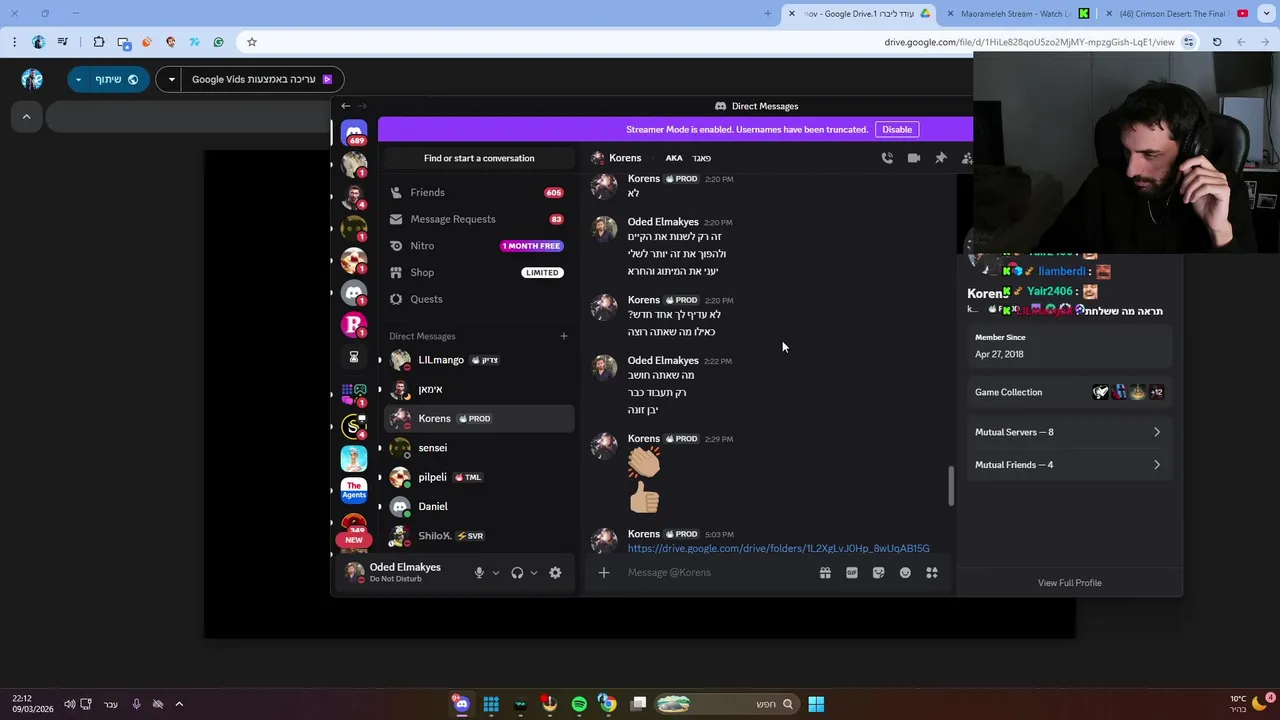The height and width of the screenshot is (720, 1280).
Task: Expand Mutual Servers — 8
Action: coord(1069,432)
